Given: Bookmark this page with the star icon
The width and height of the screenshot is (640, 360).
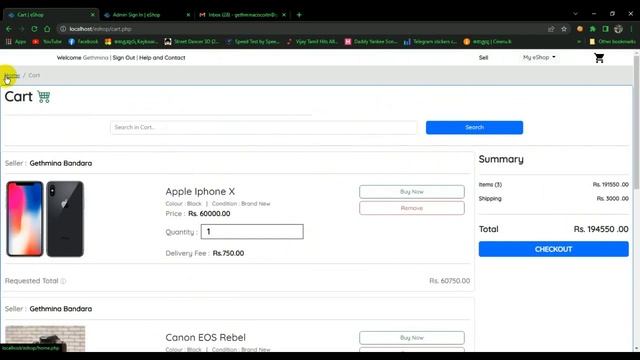Looking at the screenshot, I should click(564, 29).
